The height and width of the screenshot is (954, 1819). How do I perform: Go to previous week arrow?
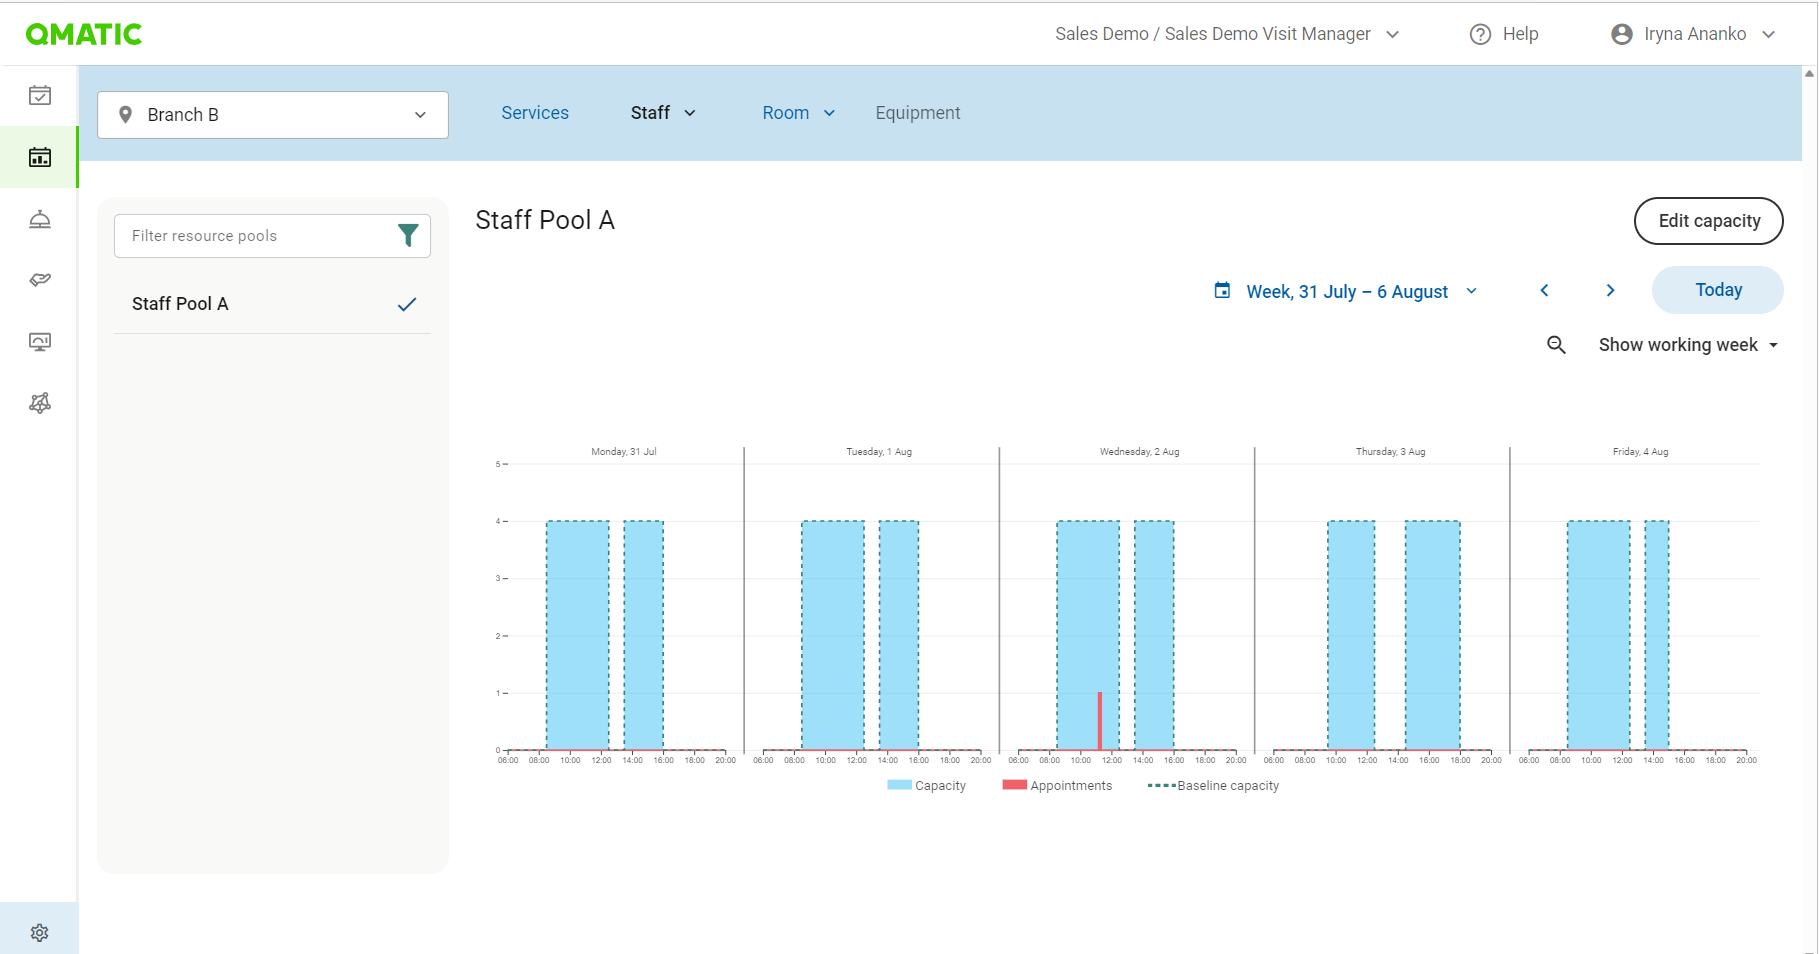click(1544, 290)
